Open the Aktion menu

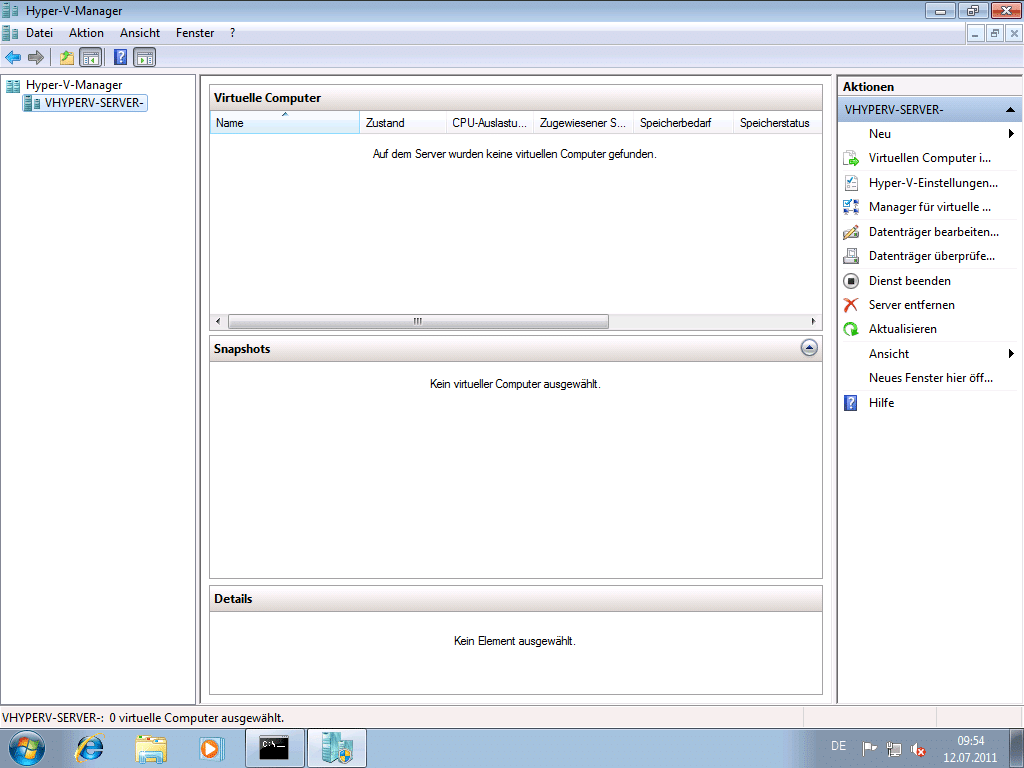tap(86, 33)
